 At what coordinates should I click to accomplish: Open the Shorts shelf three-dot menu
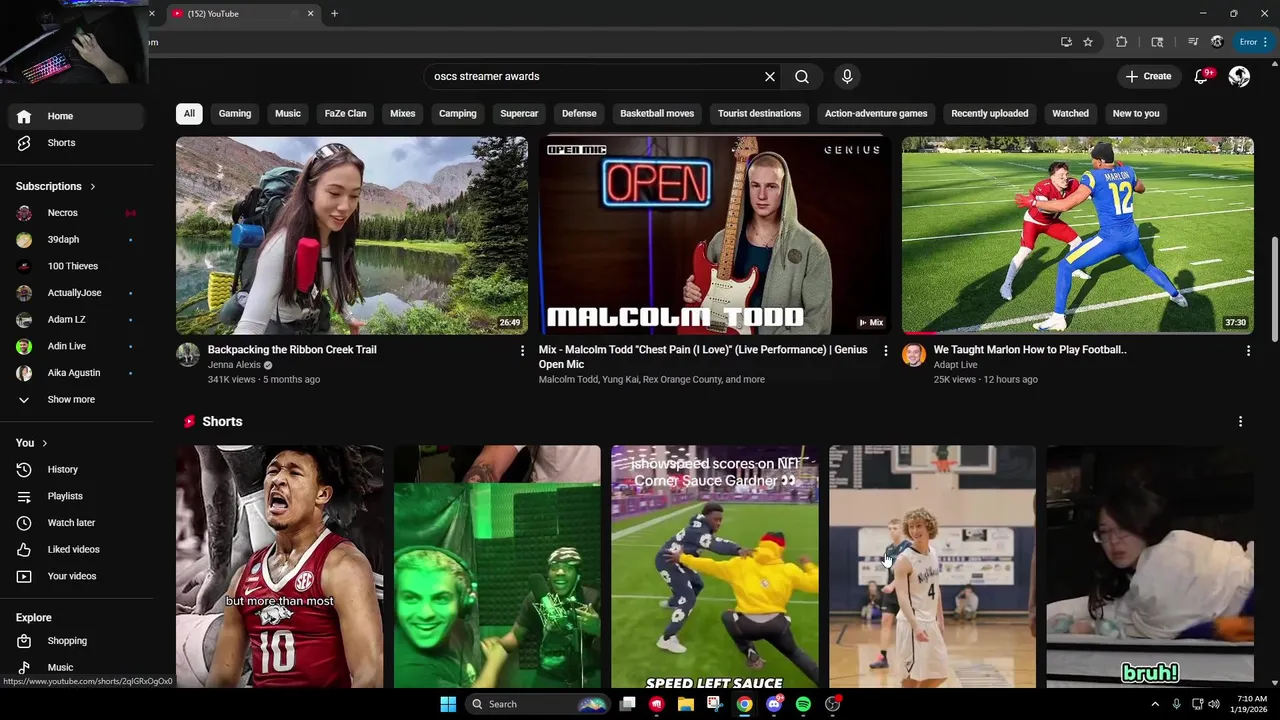(1240, 422)
